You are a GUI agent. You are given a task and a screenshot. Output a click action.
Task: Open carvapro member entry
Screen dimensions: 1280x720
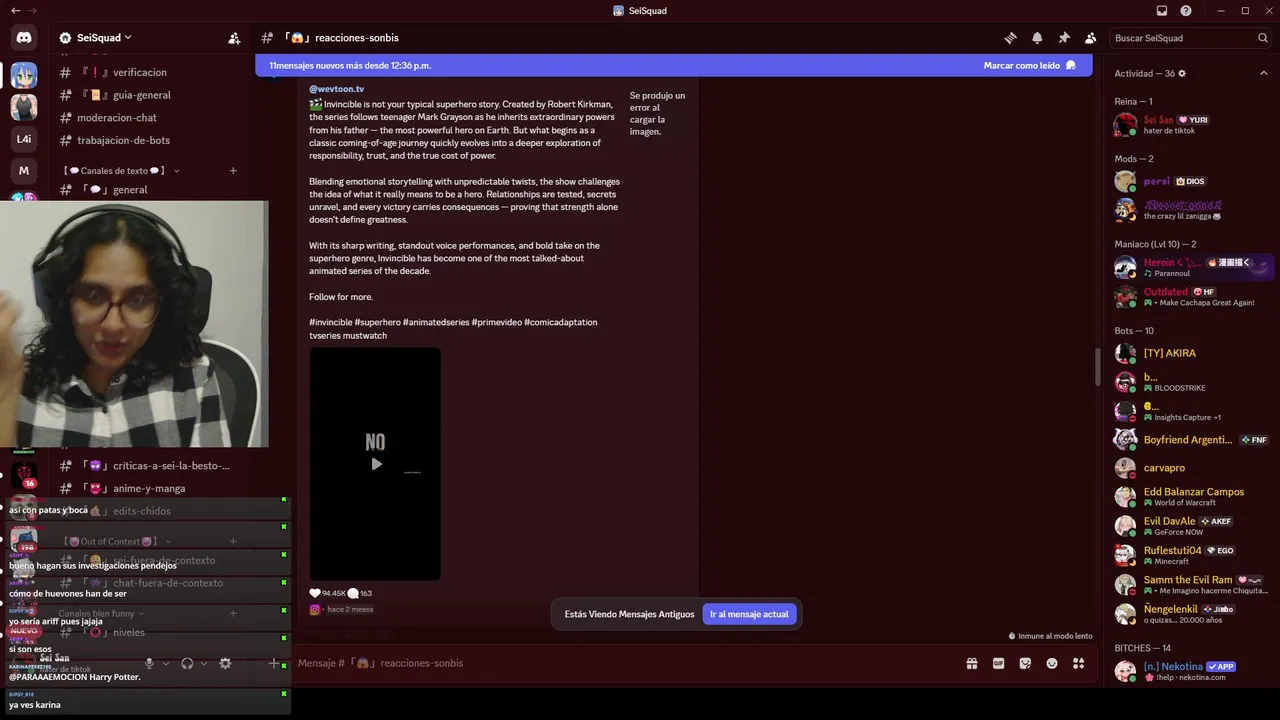[1193, 468]
